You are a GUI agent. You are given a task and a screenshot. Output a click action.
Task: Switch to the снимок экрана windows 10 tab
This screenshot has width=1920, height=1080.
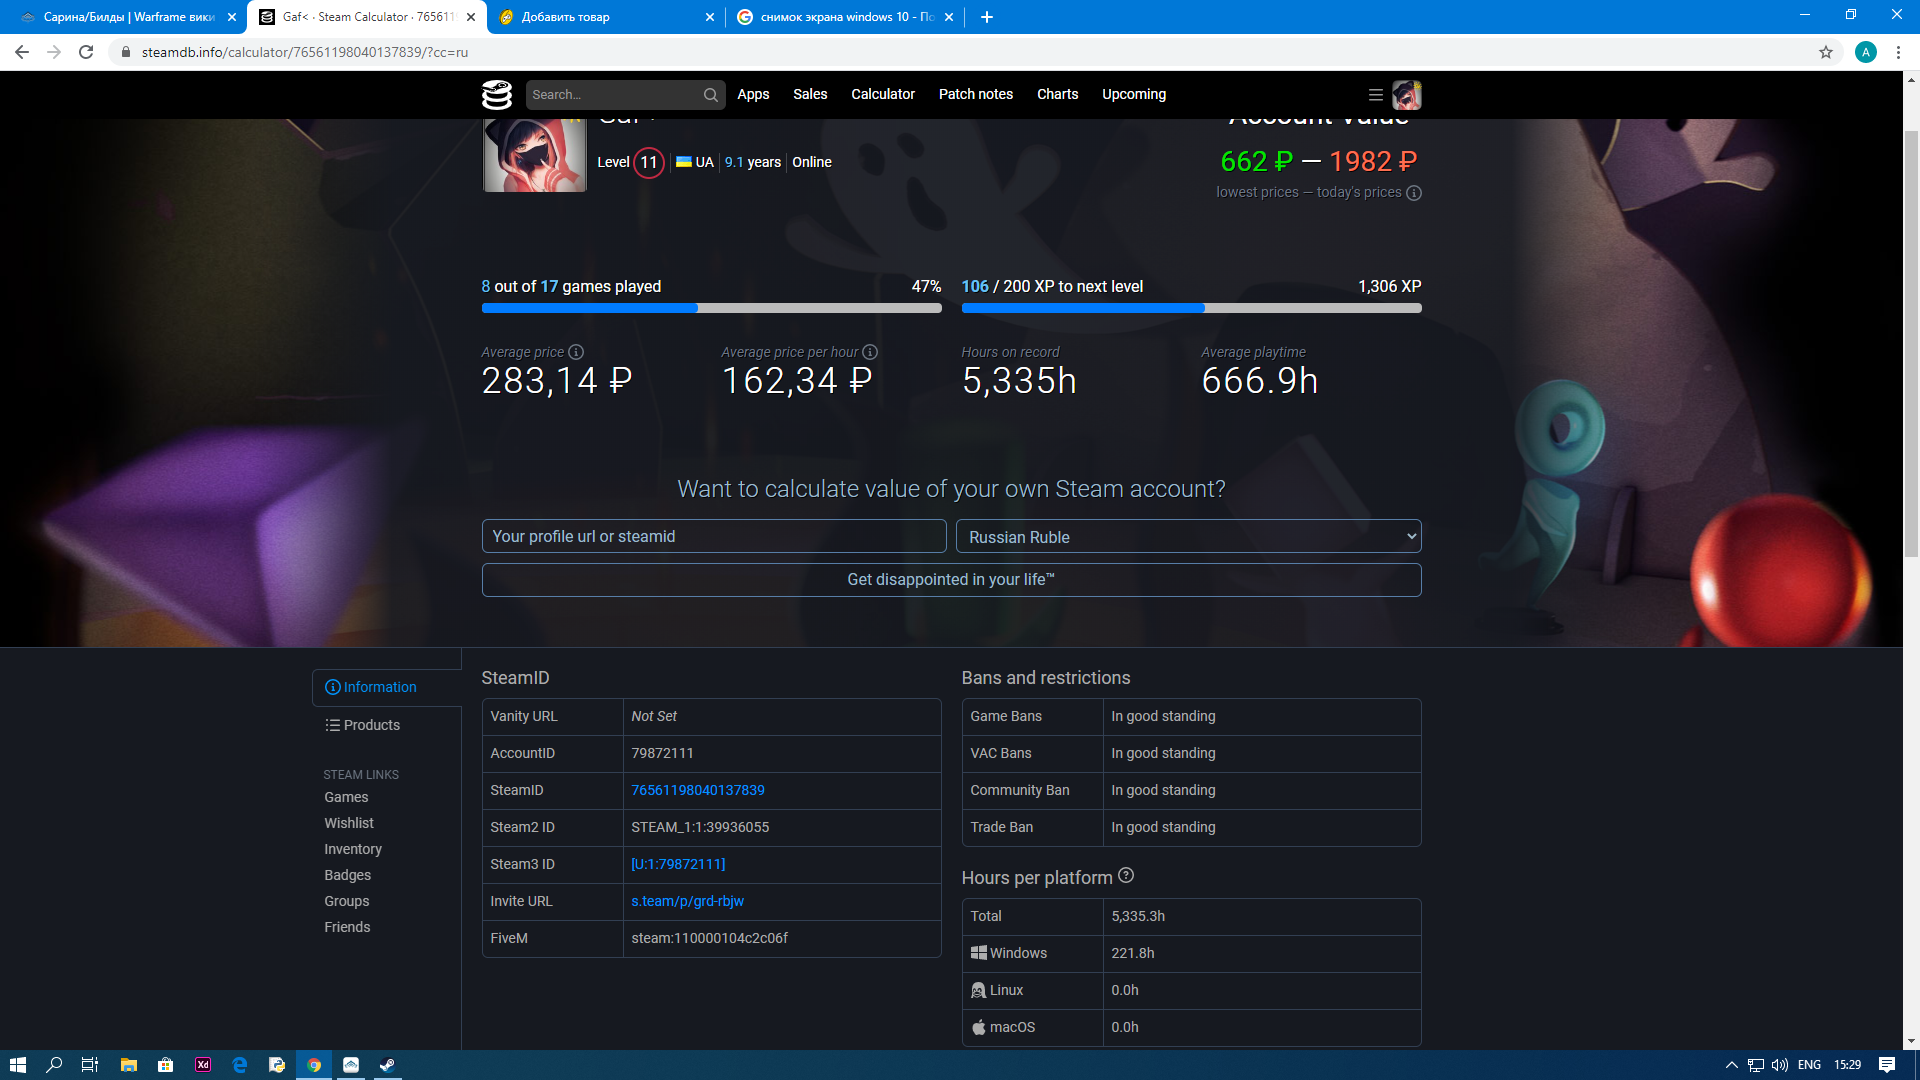click(843, 17)
